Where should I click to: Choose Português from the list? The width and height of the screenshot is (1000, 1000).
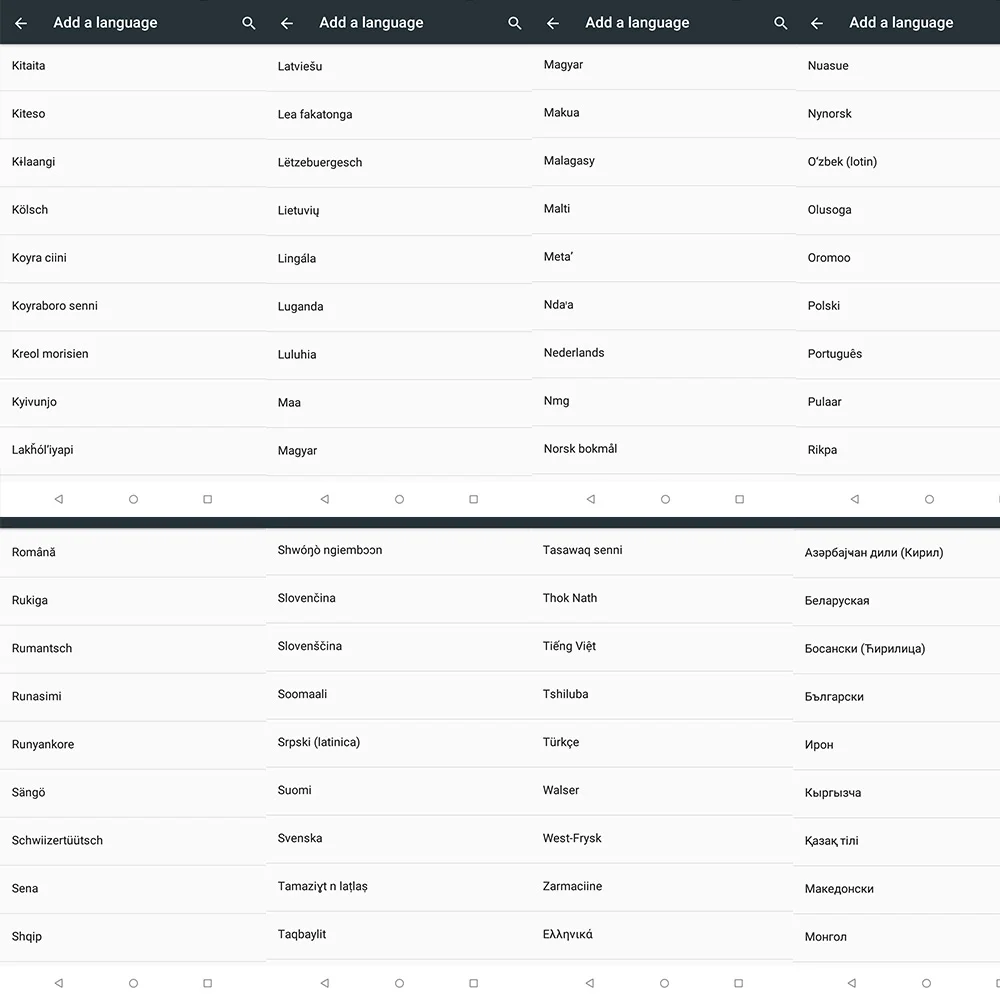click(898, 354)
